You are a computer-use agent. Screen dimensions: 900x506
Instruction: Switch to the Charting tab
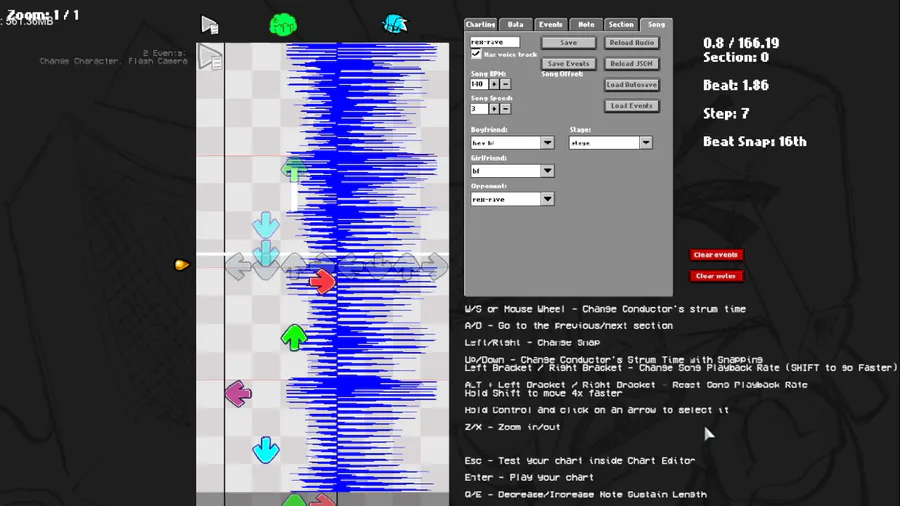pyautogui.click(x=480, y=24)
